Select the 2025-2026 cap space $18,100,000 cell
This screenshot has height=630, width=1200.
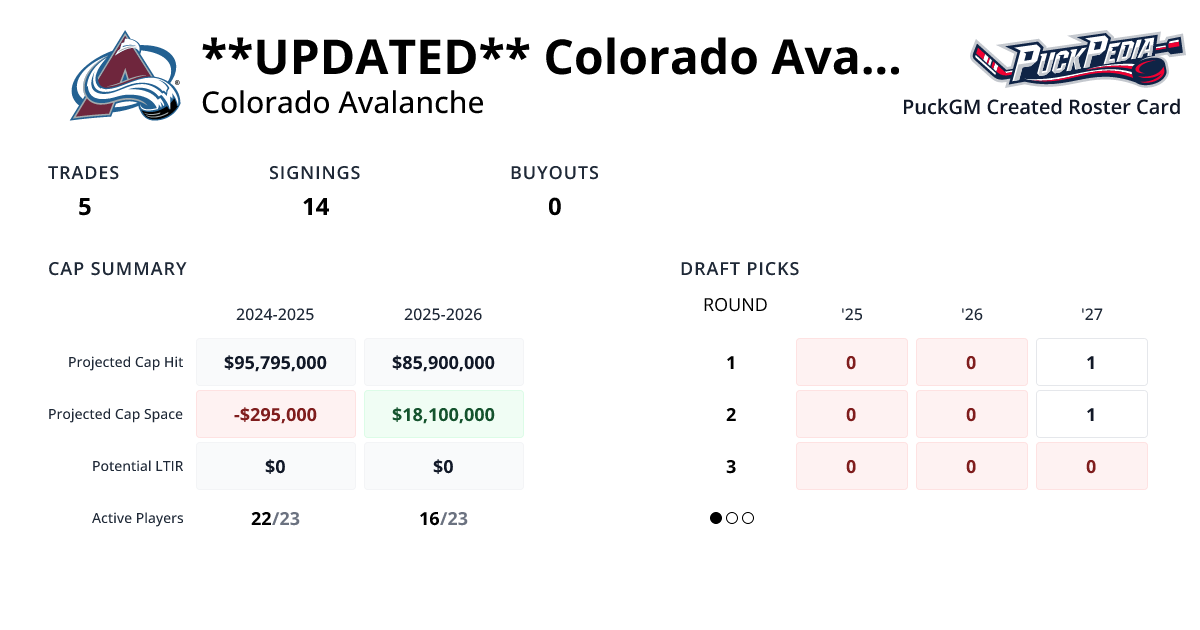[444, 413]
